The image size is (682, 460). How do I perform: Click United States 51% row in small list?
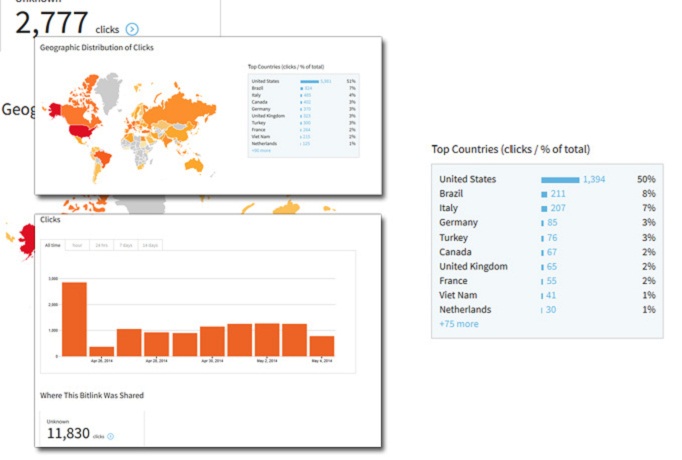point(303,81)
